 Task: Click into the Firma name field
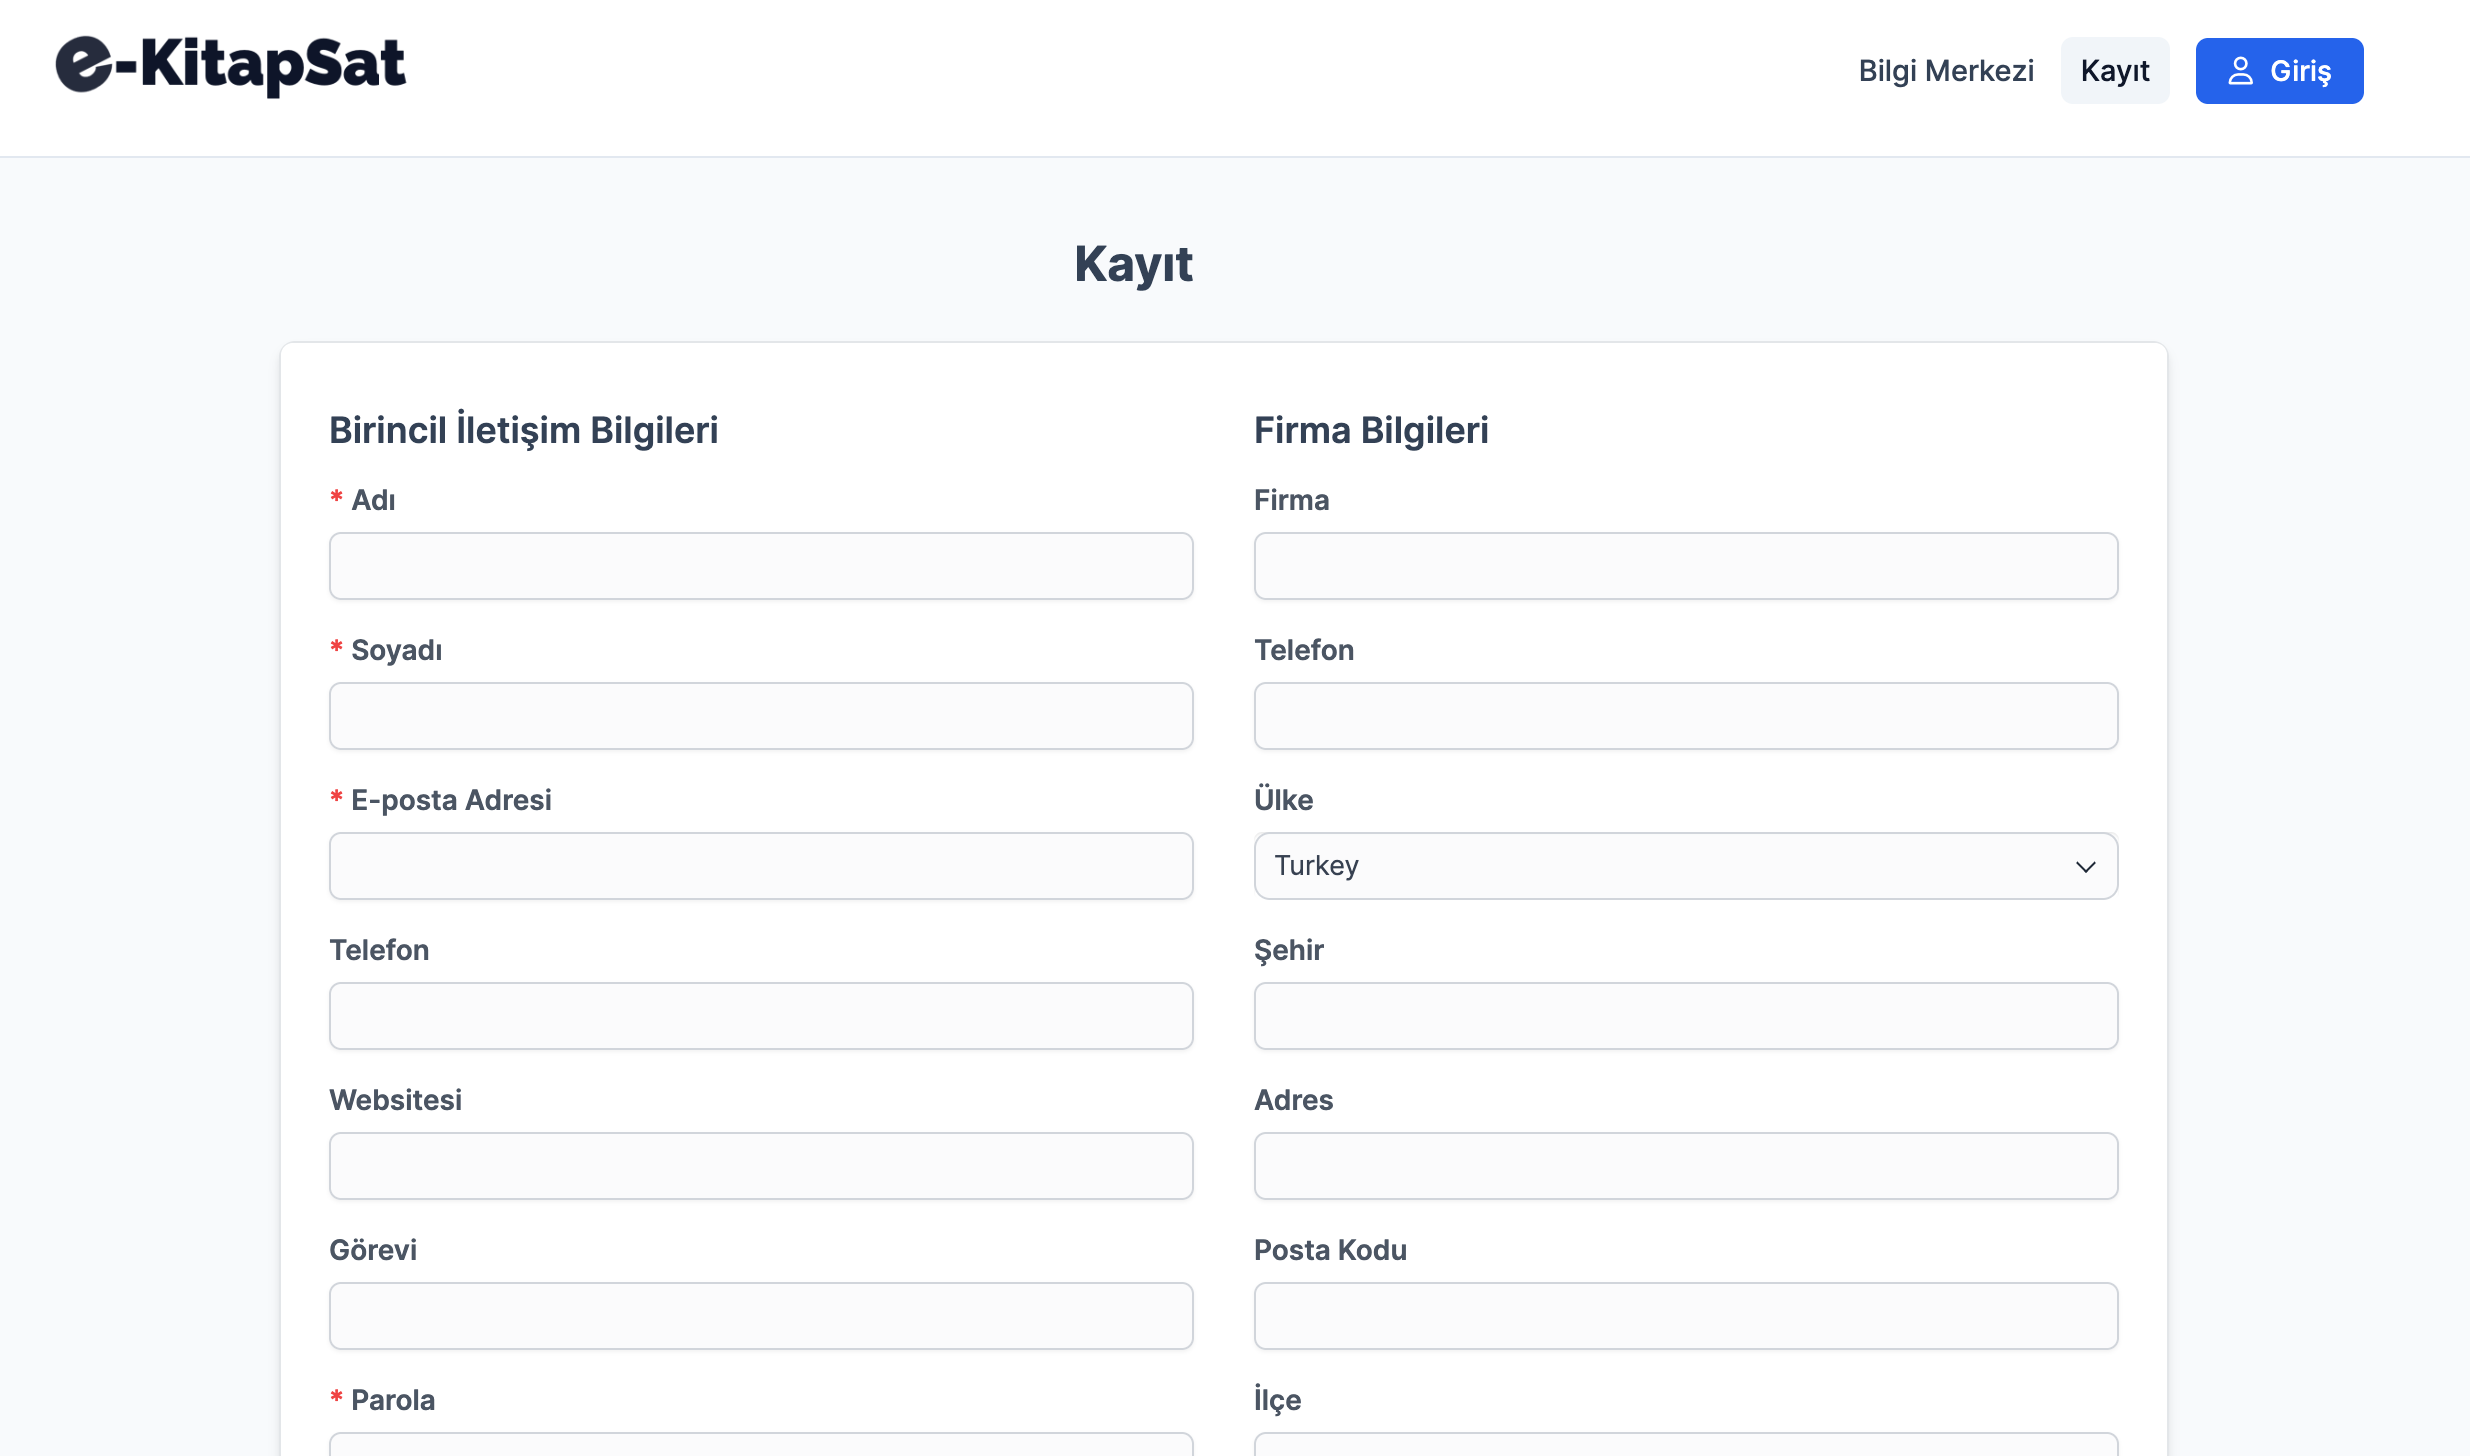(x=1685, y=566)
